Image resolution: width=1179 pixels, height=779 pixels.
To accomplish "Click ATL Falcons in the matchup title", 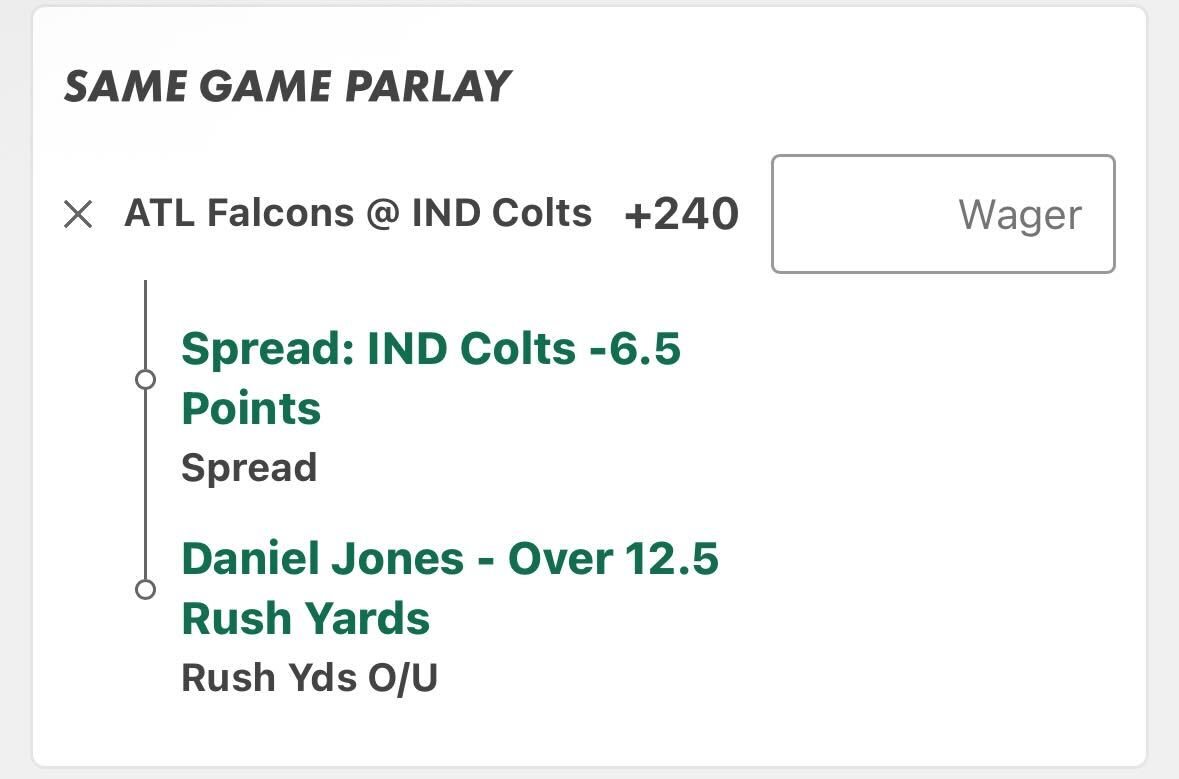I will [x=238, y=213].
